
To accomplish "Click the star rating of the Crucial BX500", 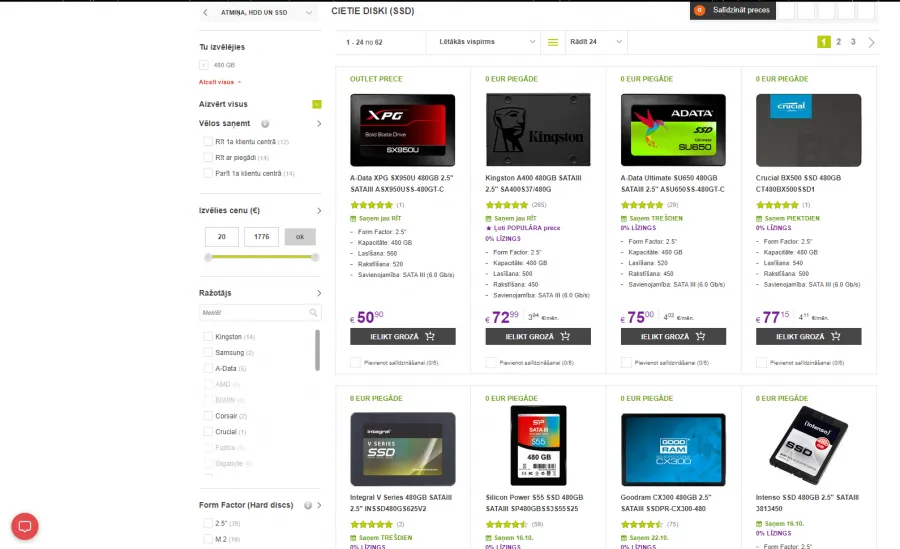I will coord(777,205).
